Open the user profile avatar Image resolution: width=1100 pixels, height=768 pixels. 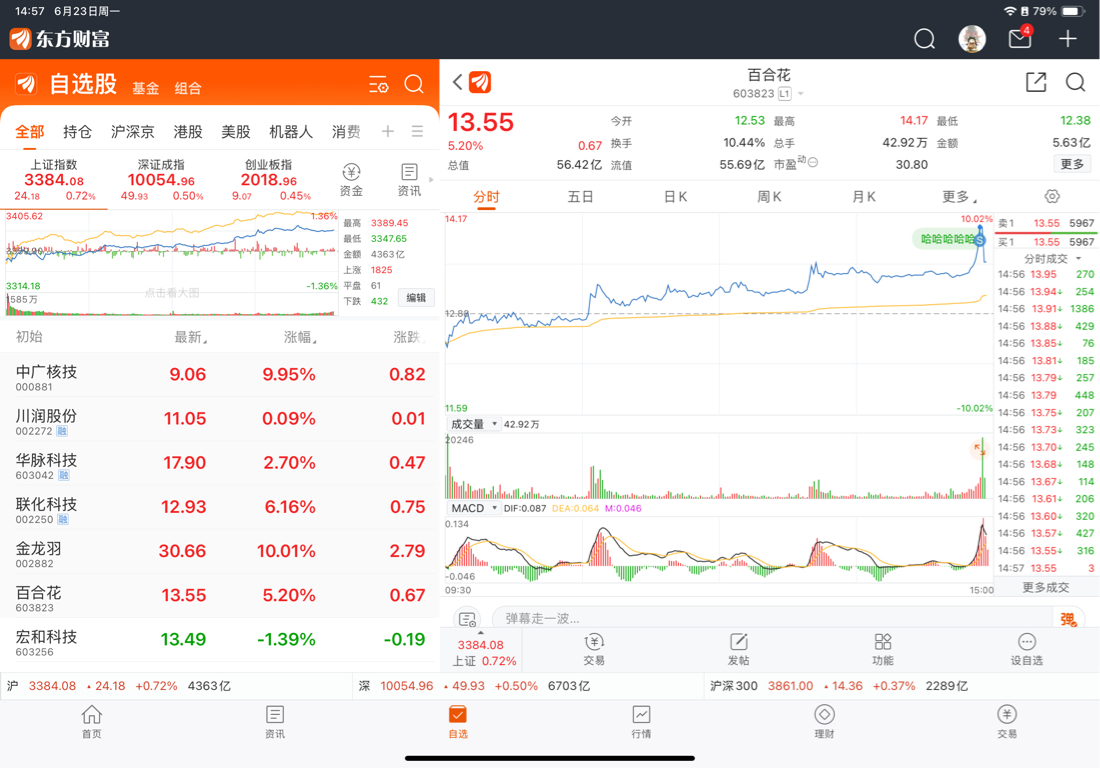click(972, 39)
